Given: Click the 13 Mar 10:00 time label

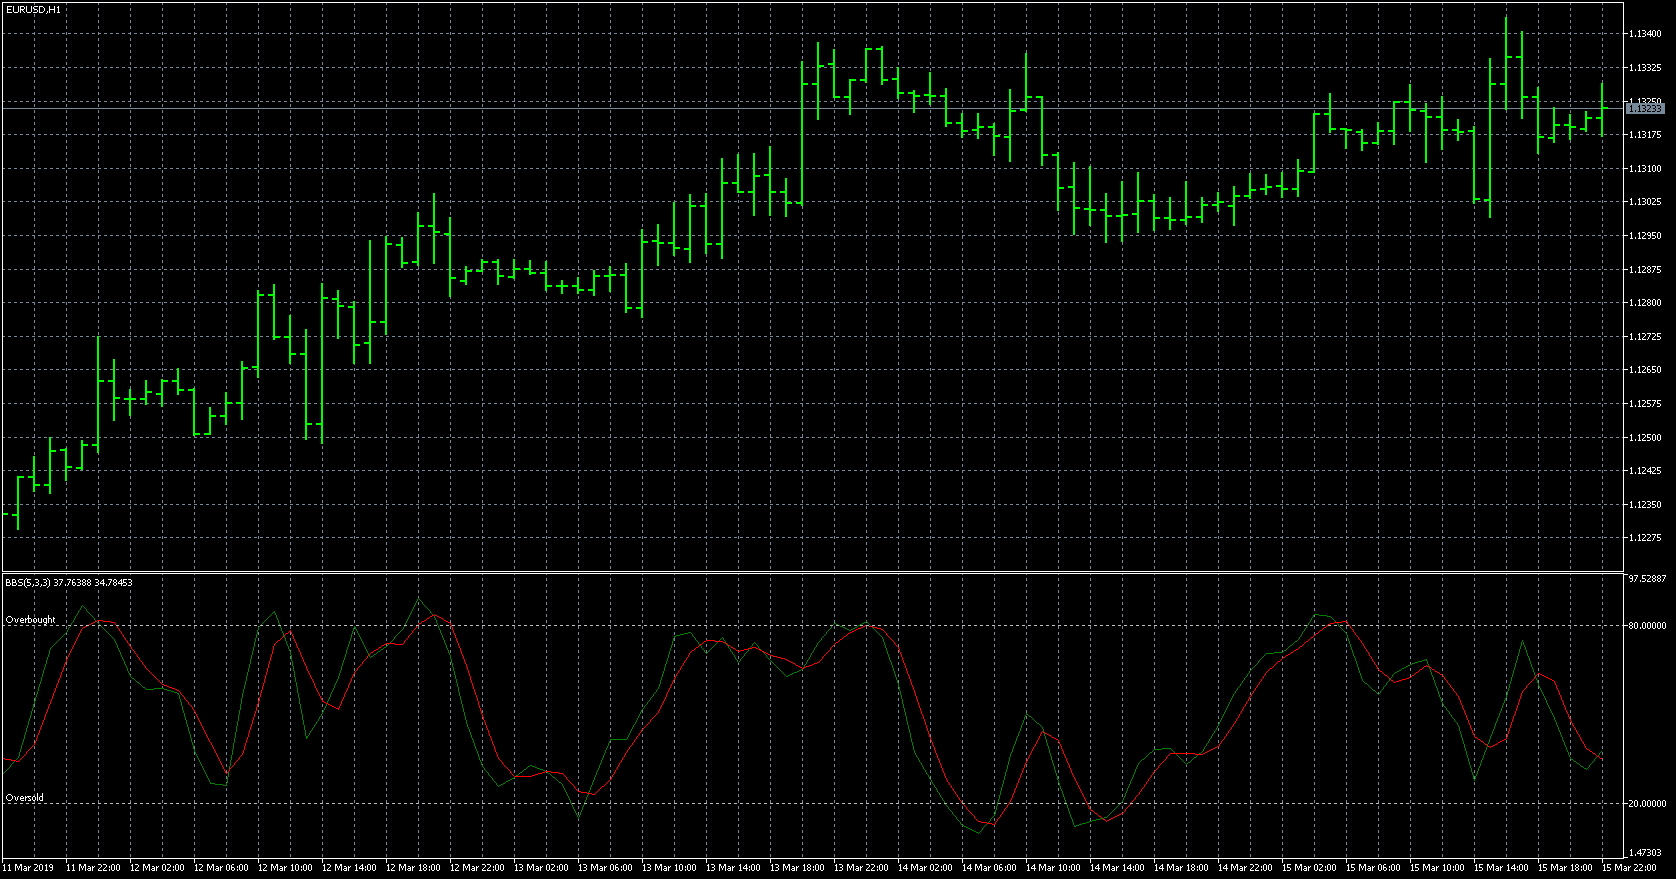Looking at the screenshot, I should [x=669, y=868].
